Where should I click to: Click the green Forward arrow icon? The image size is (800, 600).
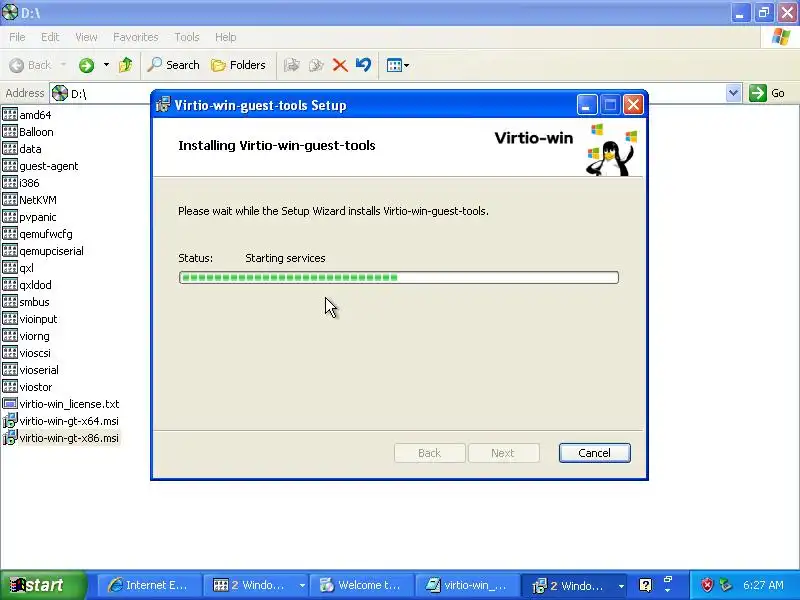click(x=86, y=65)
